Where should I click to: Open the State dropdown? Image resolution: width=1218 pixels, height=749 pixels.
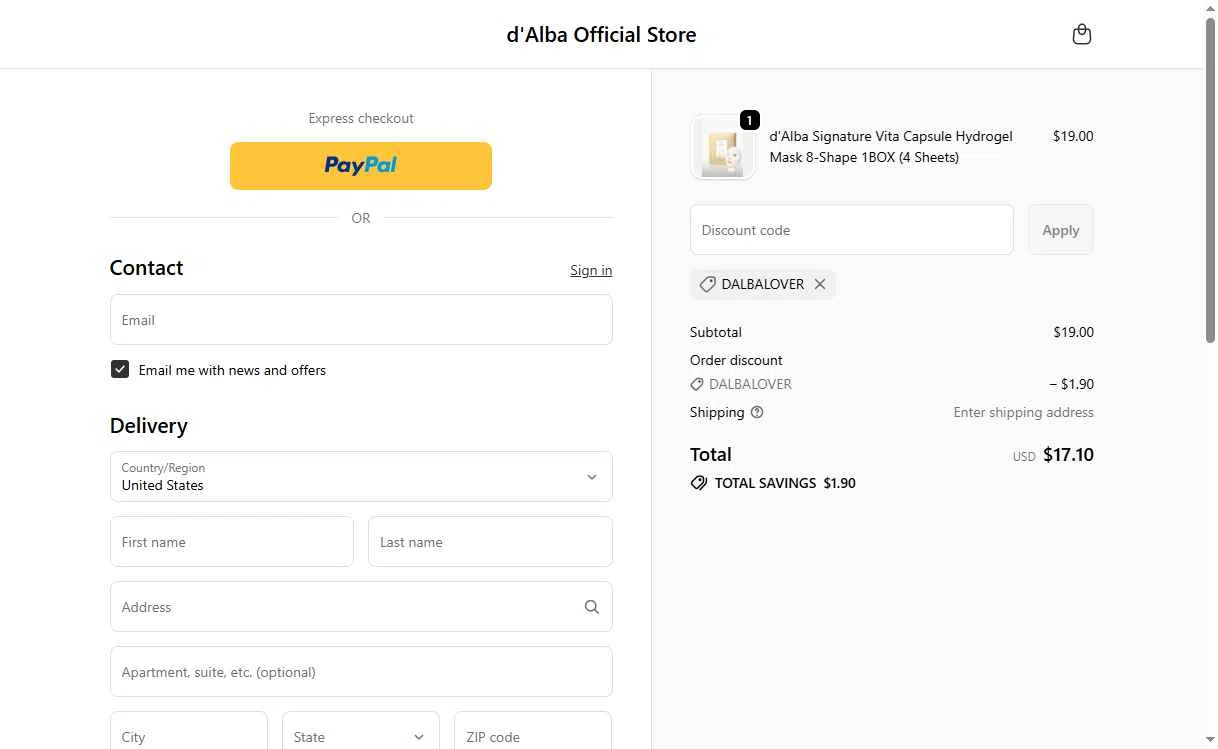click(361, 736)
